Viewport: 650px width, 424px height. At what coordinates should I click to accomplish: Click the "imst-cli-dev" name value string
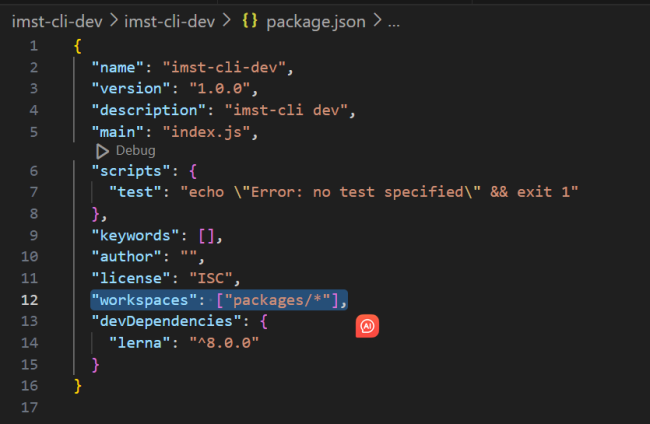(224, 67)
